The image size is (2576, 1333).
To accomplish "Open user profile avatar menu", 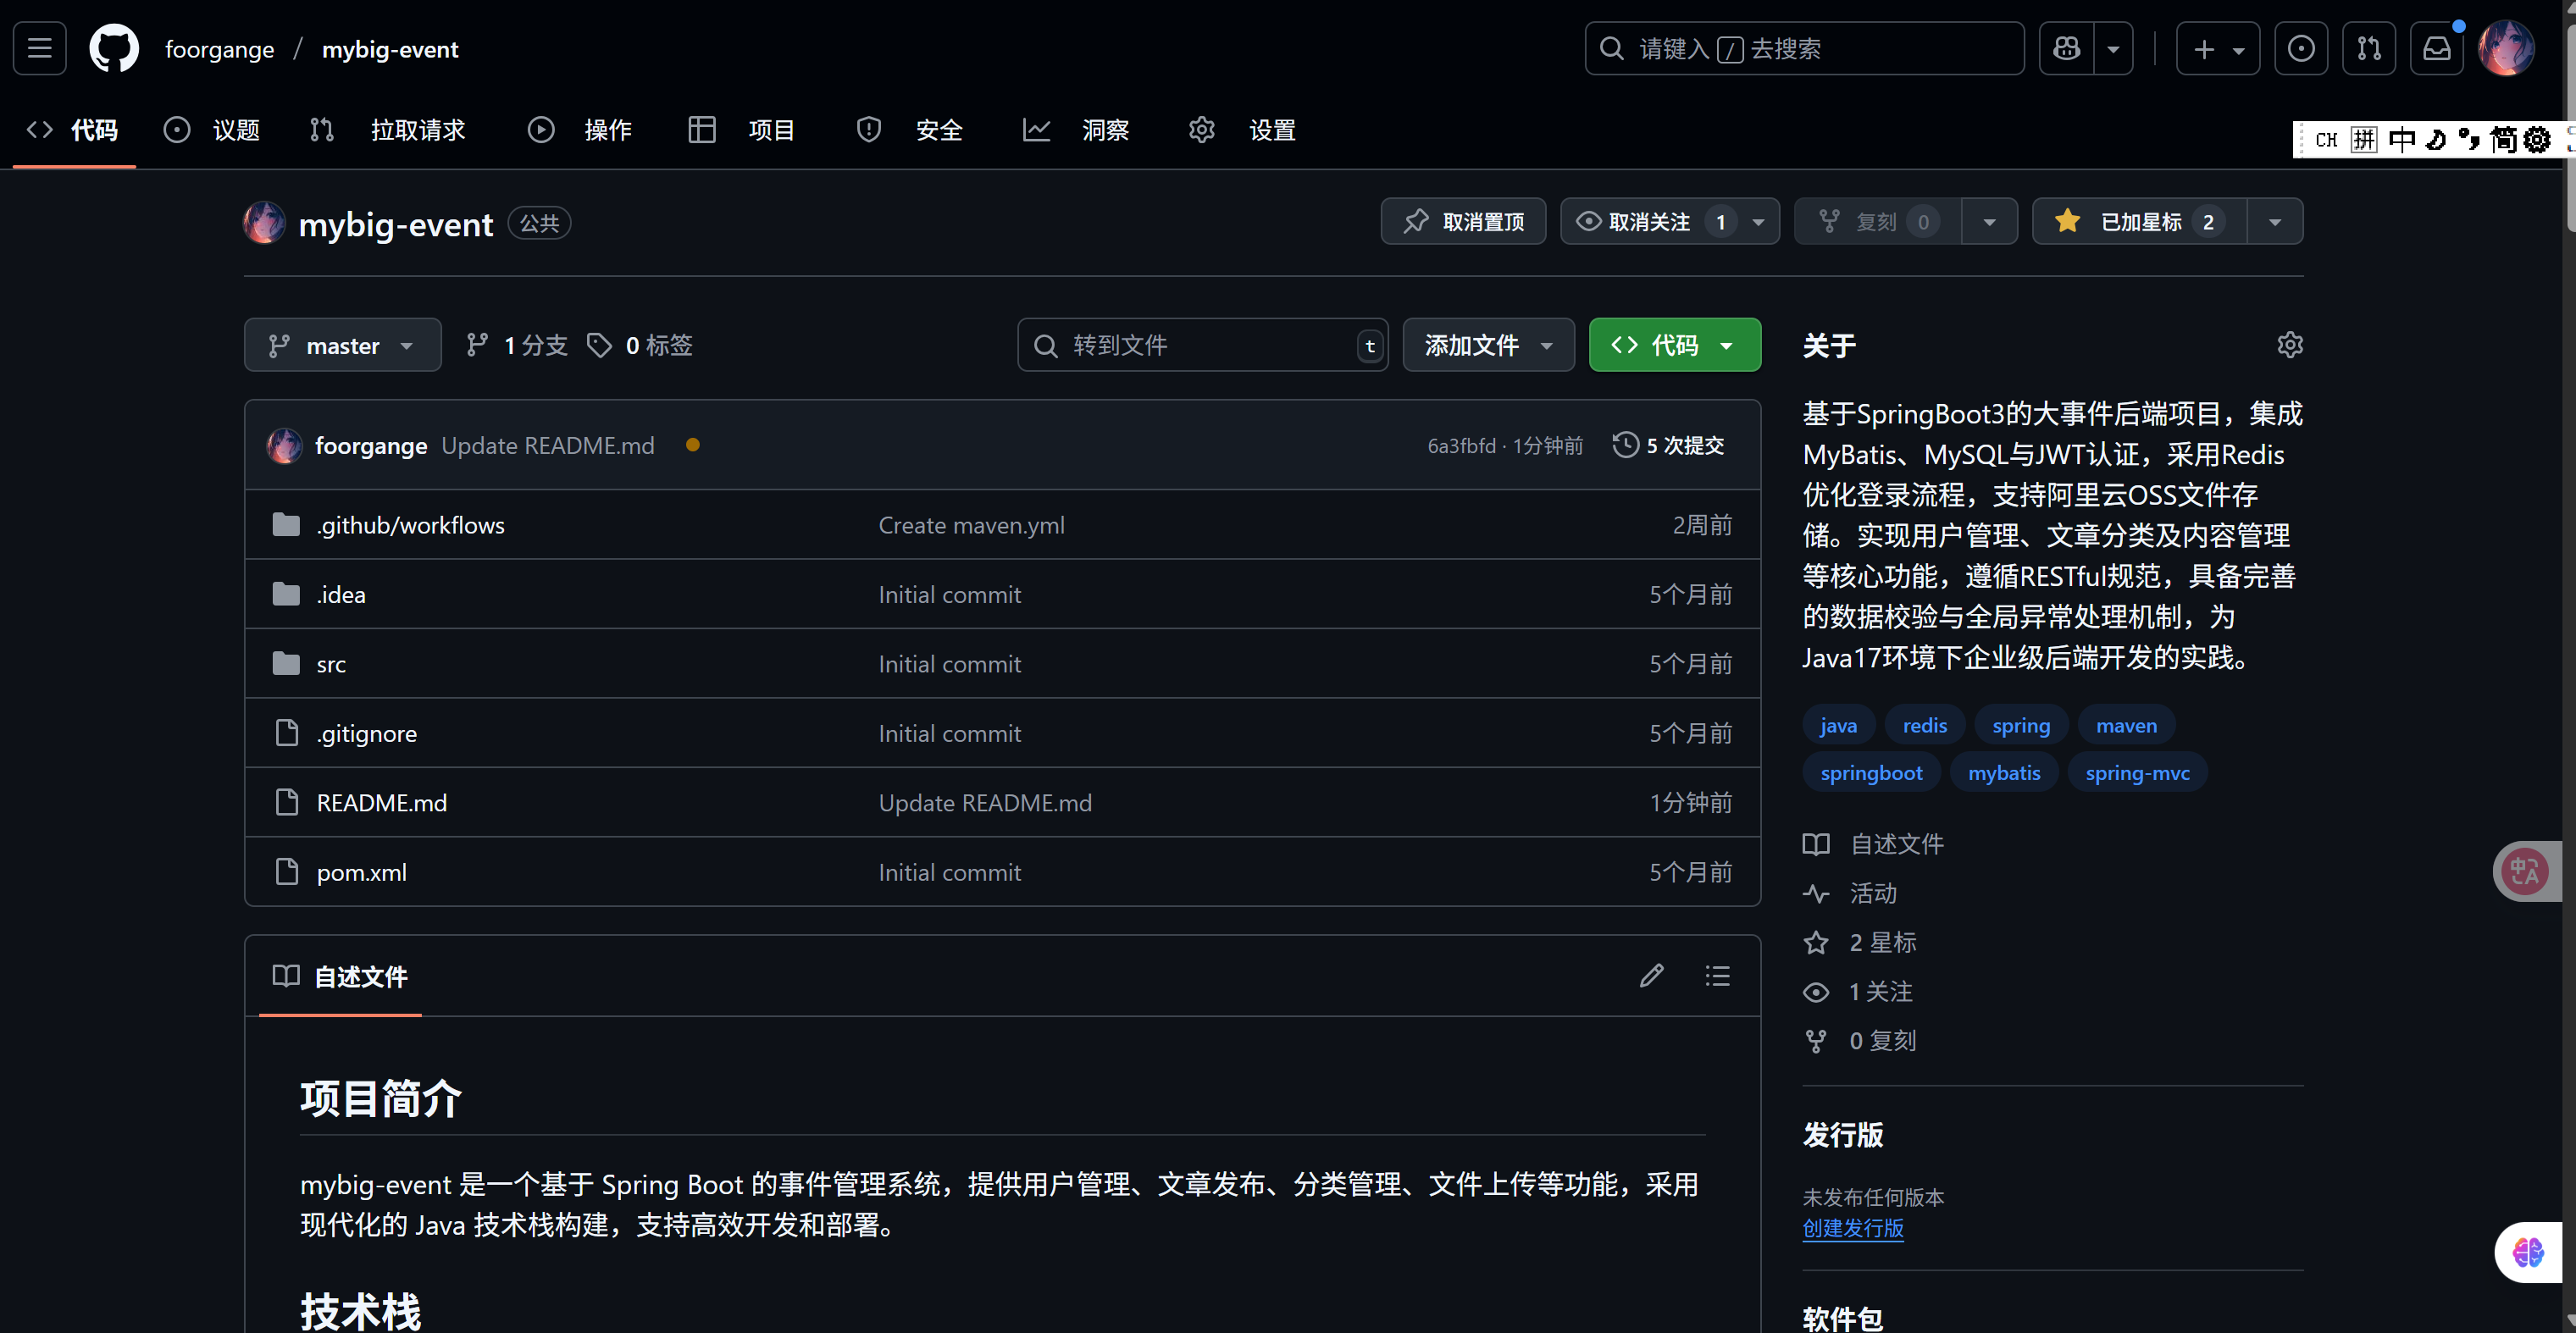I will (2505, 48).
